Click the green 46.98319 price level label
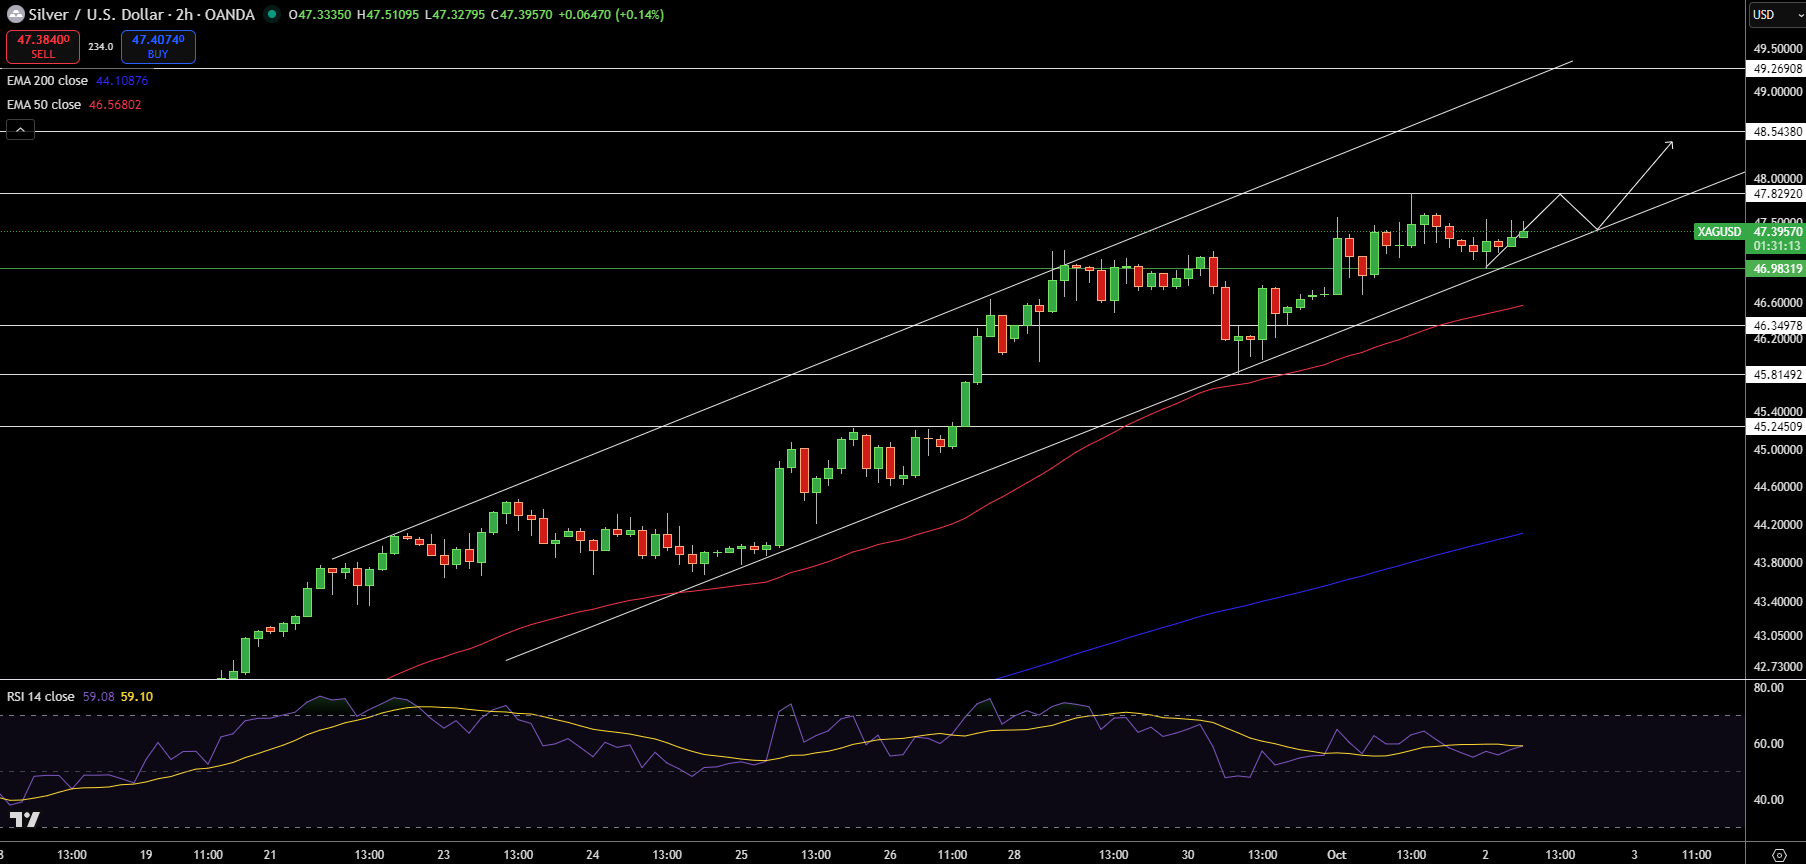 1776,269
